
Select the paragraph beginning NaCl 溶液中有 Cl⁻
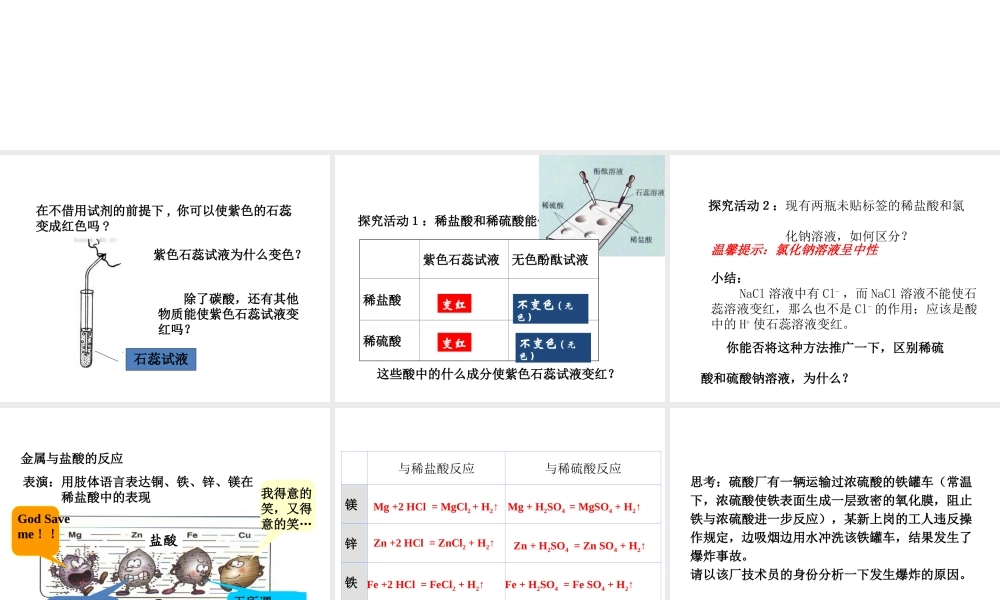point(844,309)
